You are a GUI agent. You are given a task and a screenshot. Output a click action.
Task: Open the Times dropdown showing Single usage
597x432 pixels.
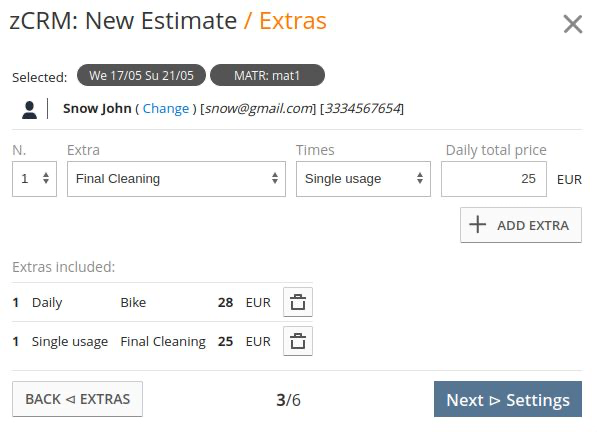point(363,179)
